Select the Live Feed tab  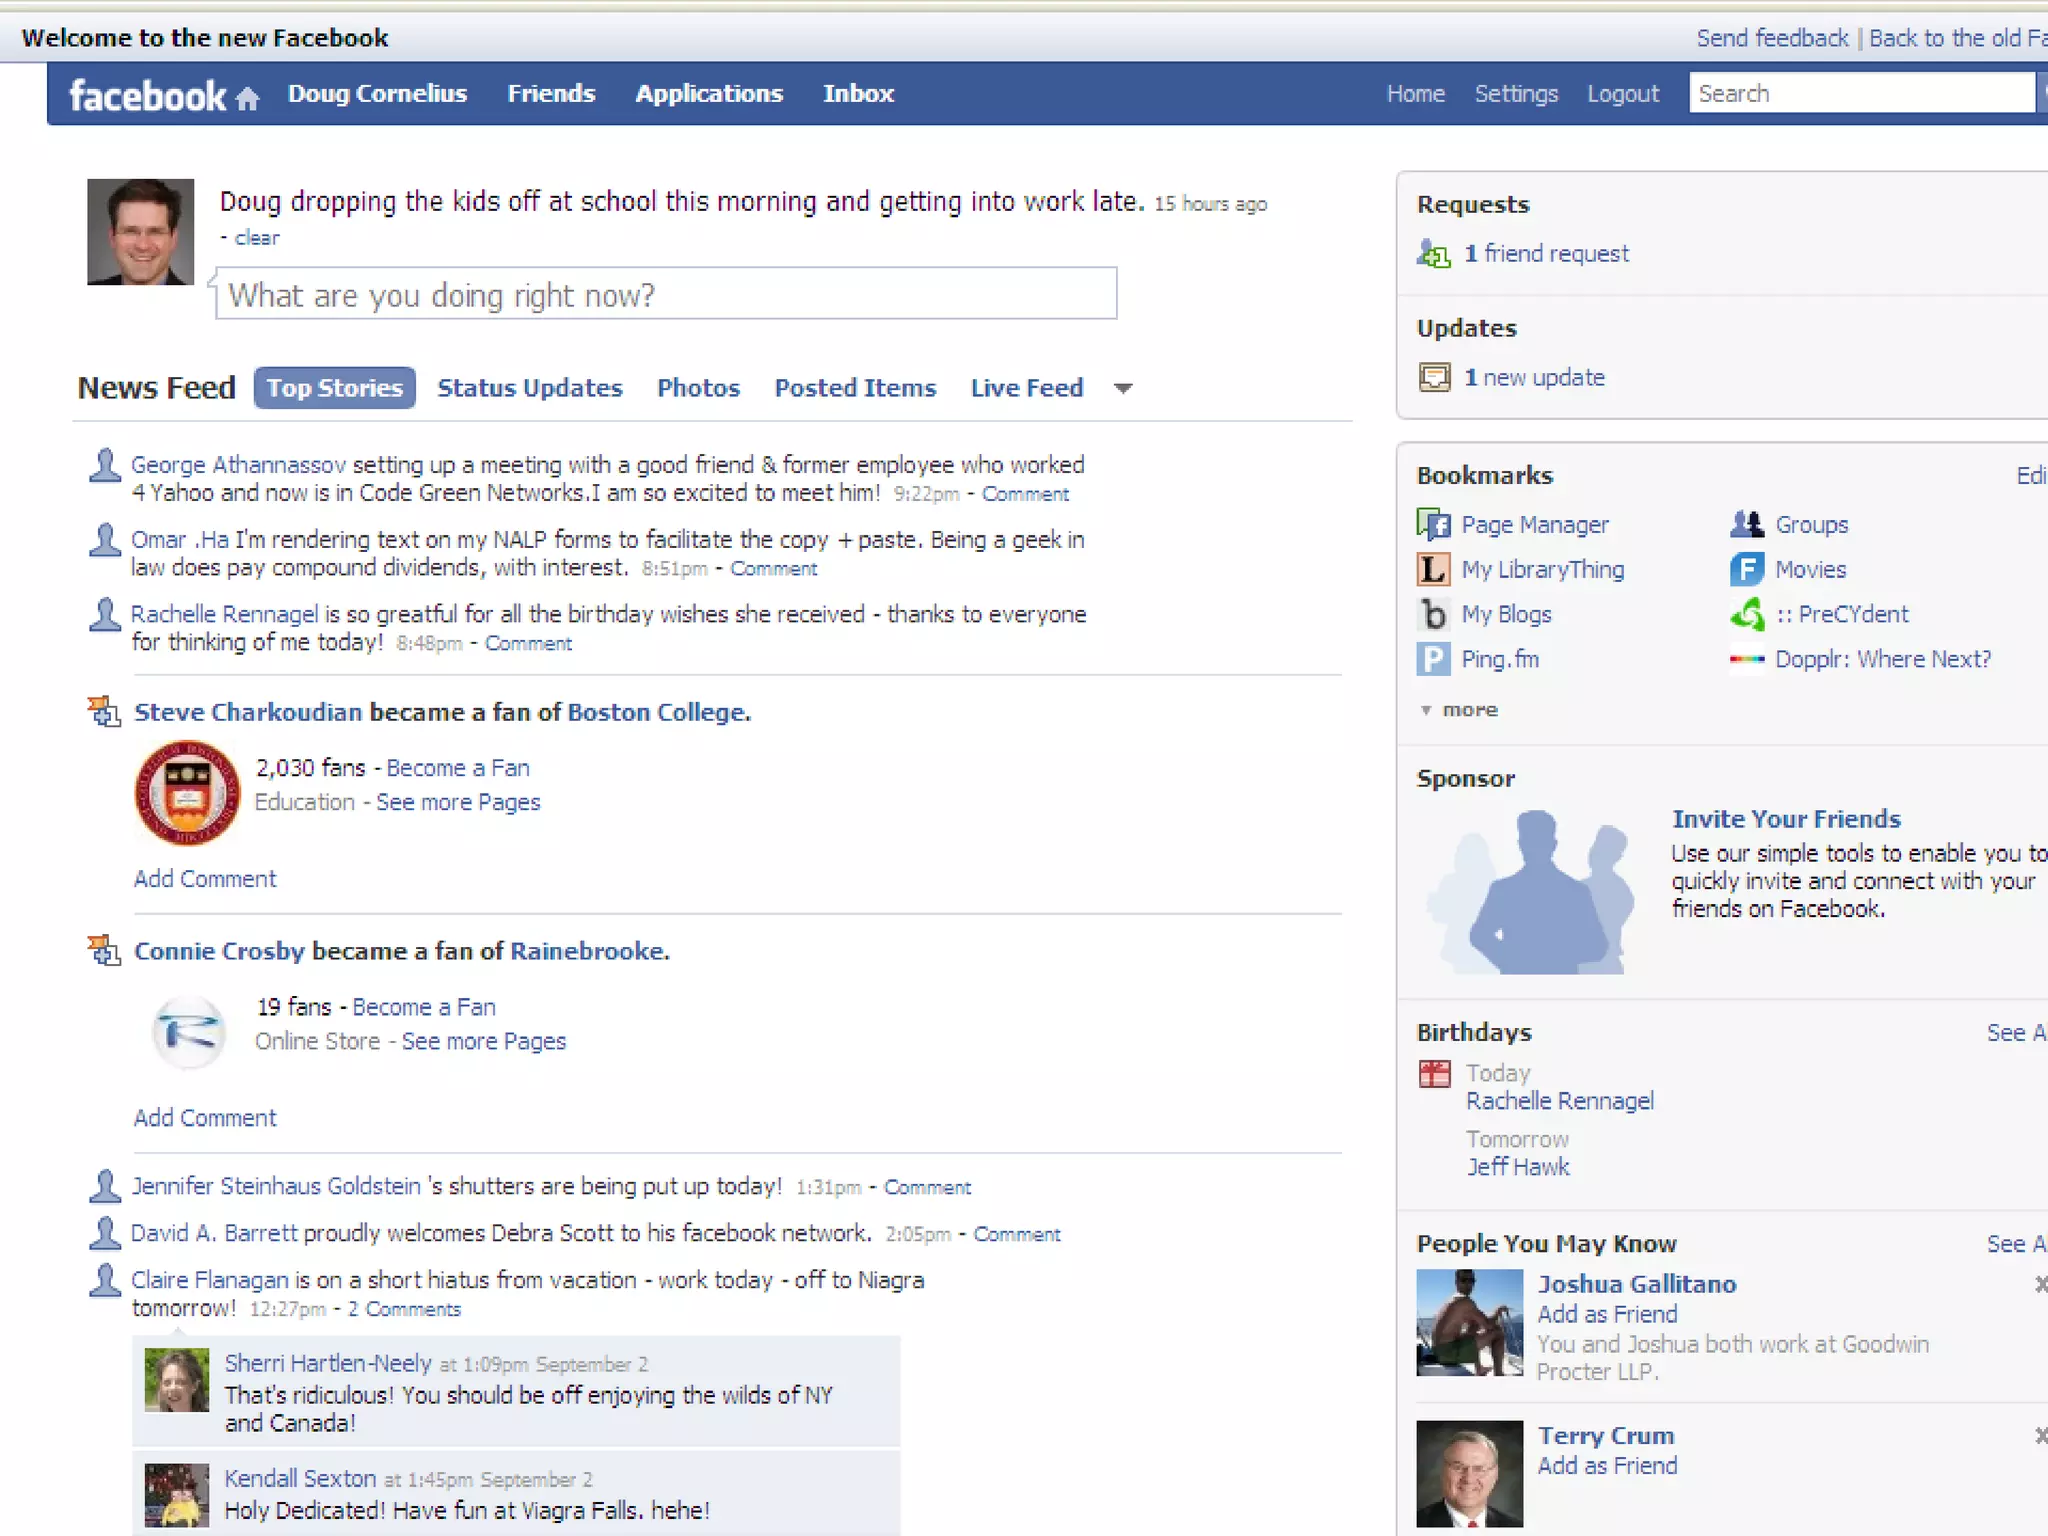click(x=1026, y=388)
